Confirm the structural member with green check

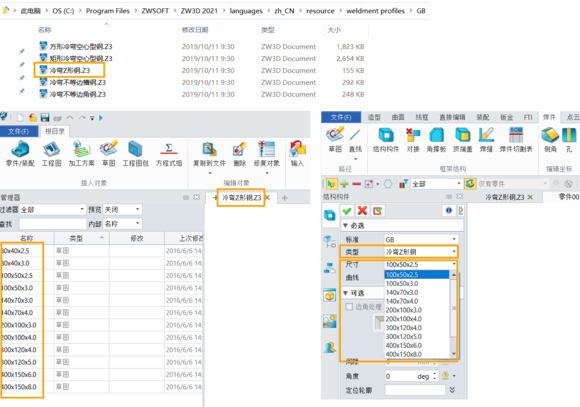tap(347, 211)
